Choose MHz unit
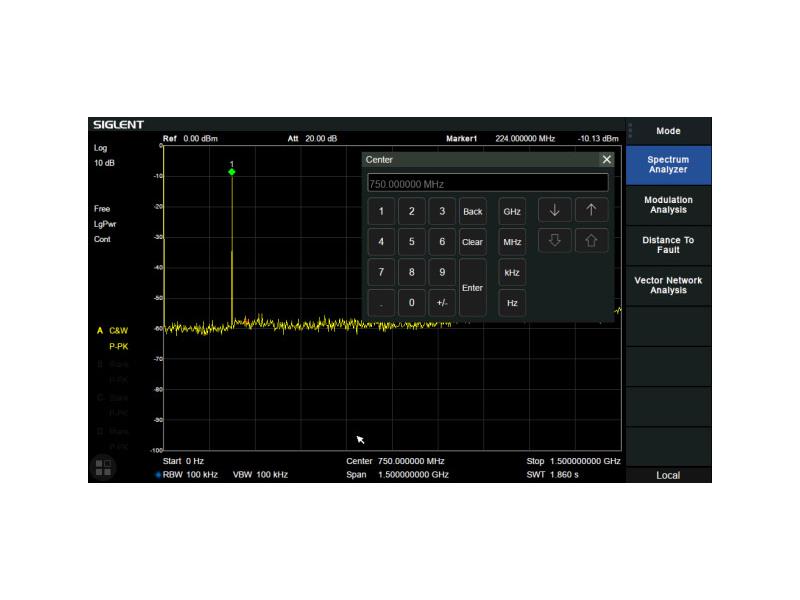The height and width of the screenshot is (600, 800). coord(512,242)
